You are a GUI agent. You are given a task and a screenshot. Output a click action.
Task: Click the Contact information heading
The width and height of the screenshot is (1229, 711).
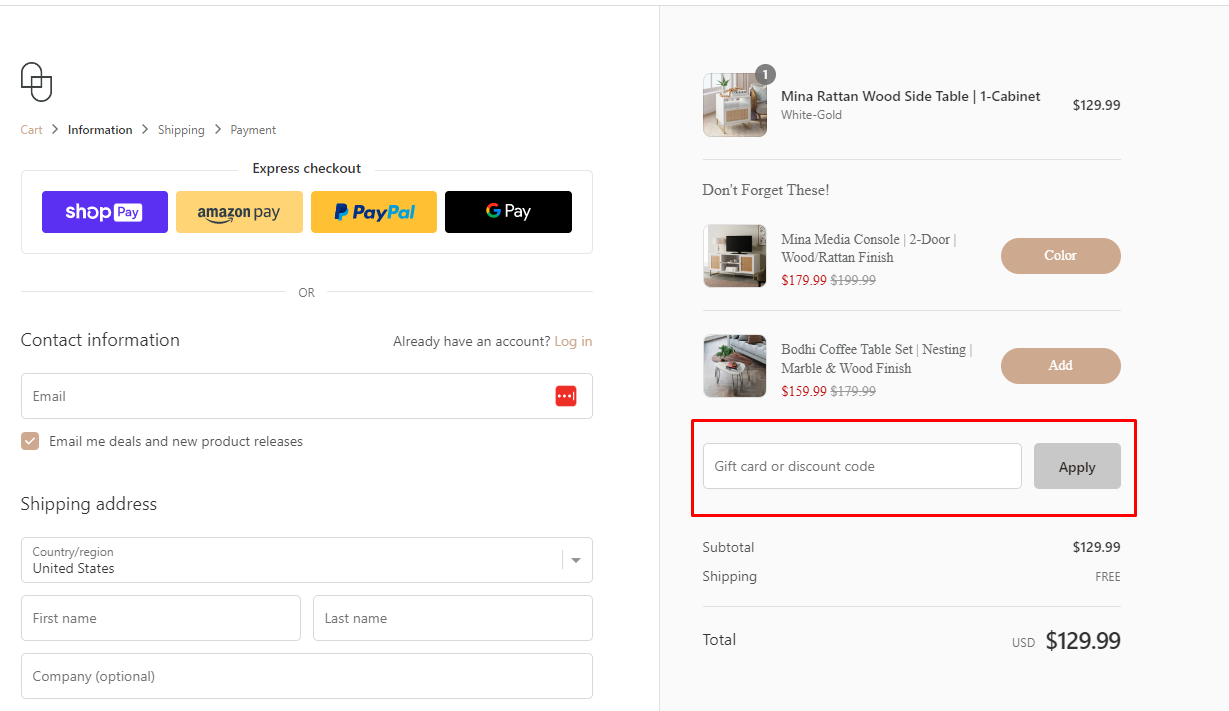(x=100, y=340)
